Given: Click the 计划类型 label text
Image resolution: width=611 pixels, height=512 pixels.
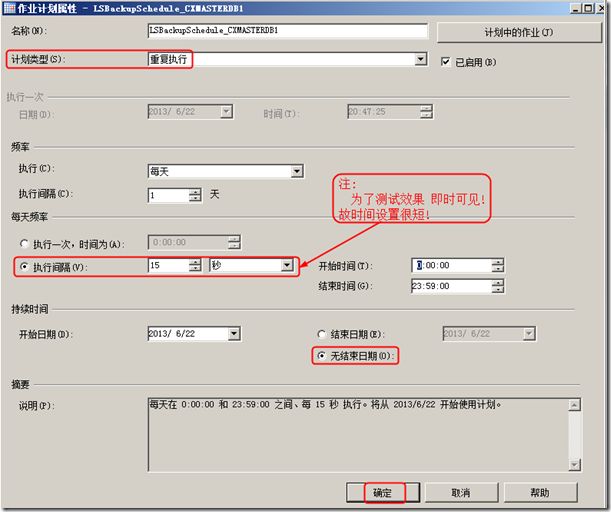Looking at the screenshot, I should [x=38, y=59].
